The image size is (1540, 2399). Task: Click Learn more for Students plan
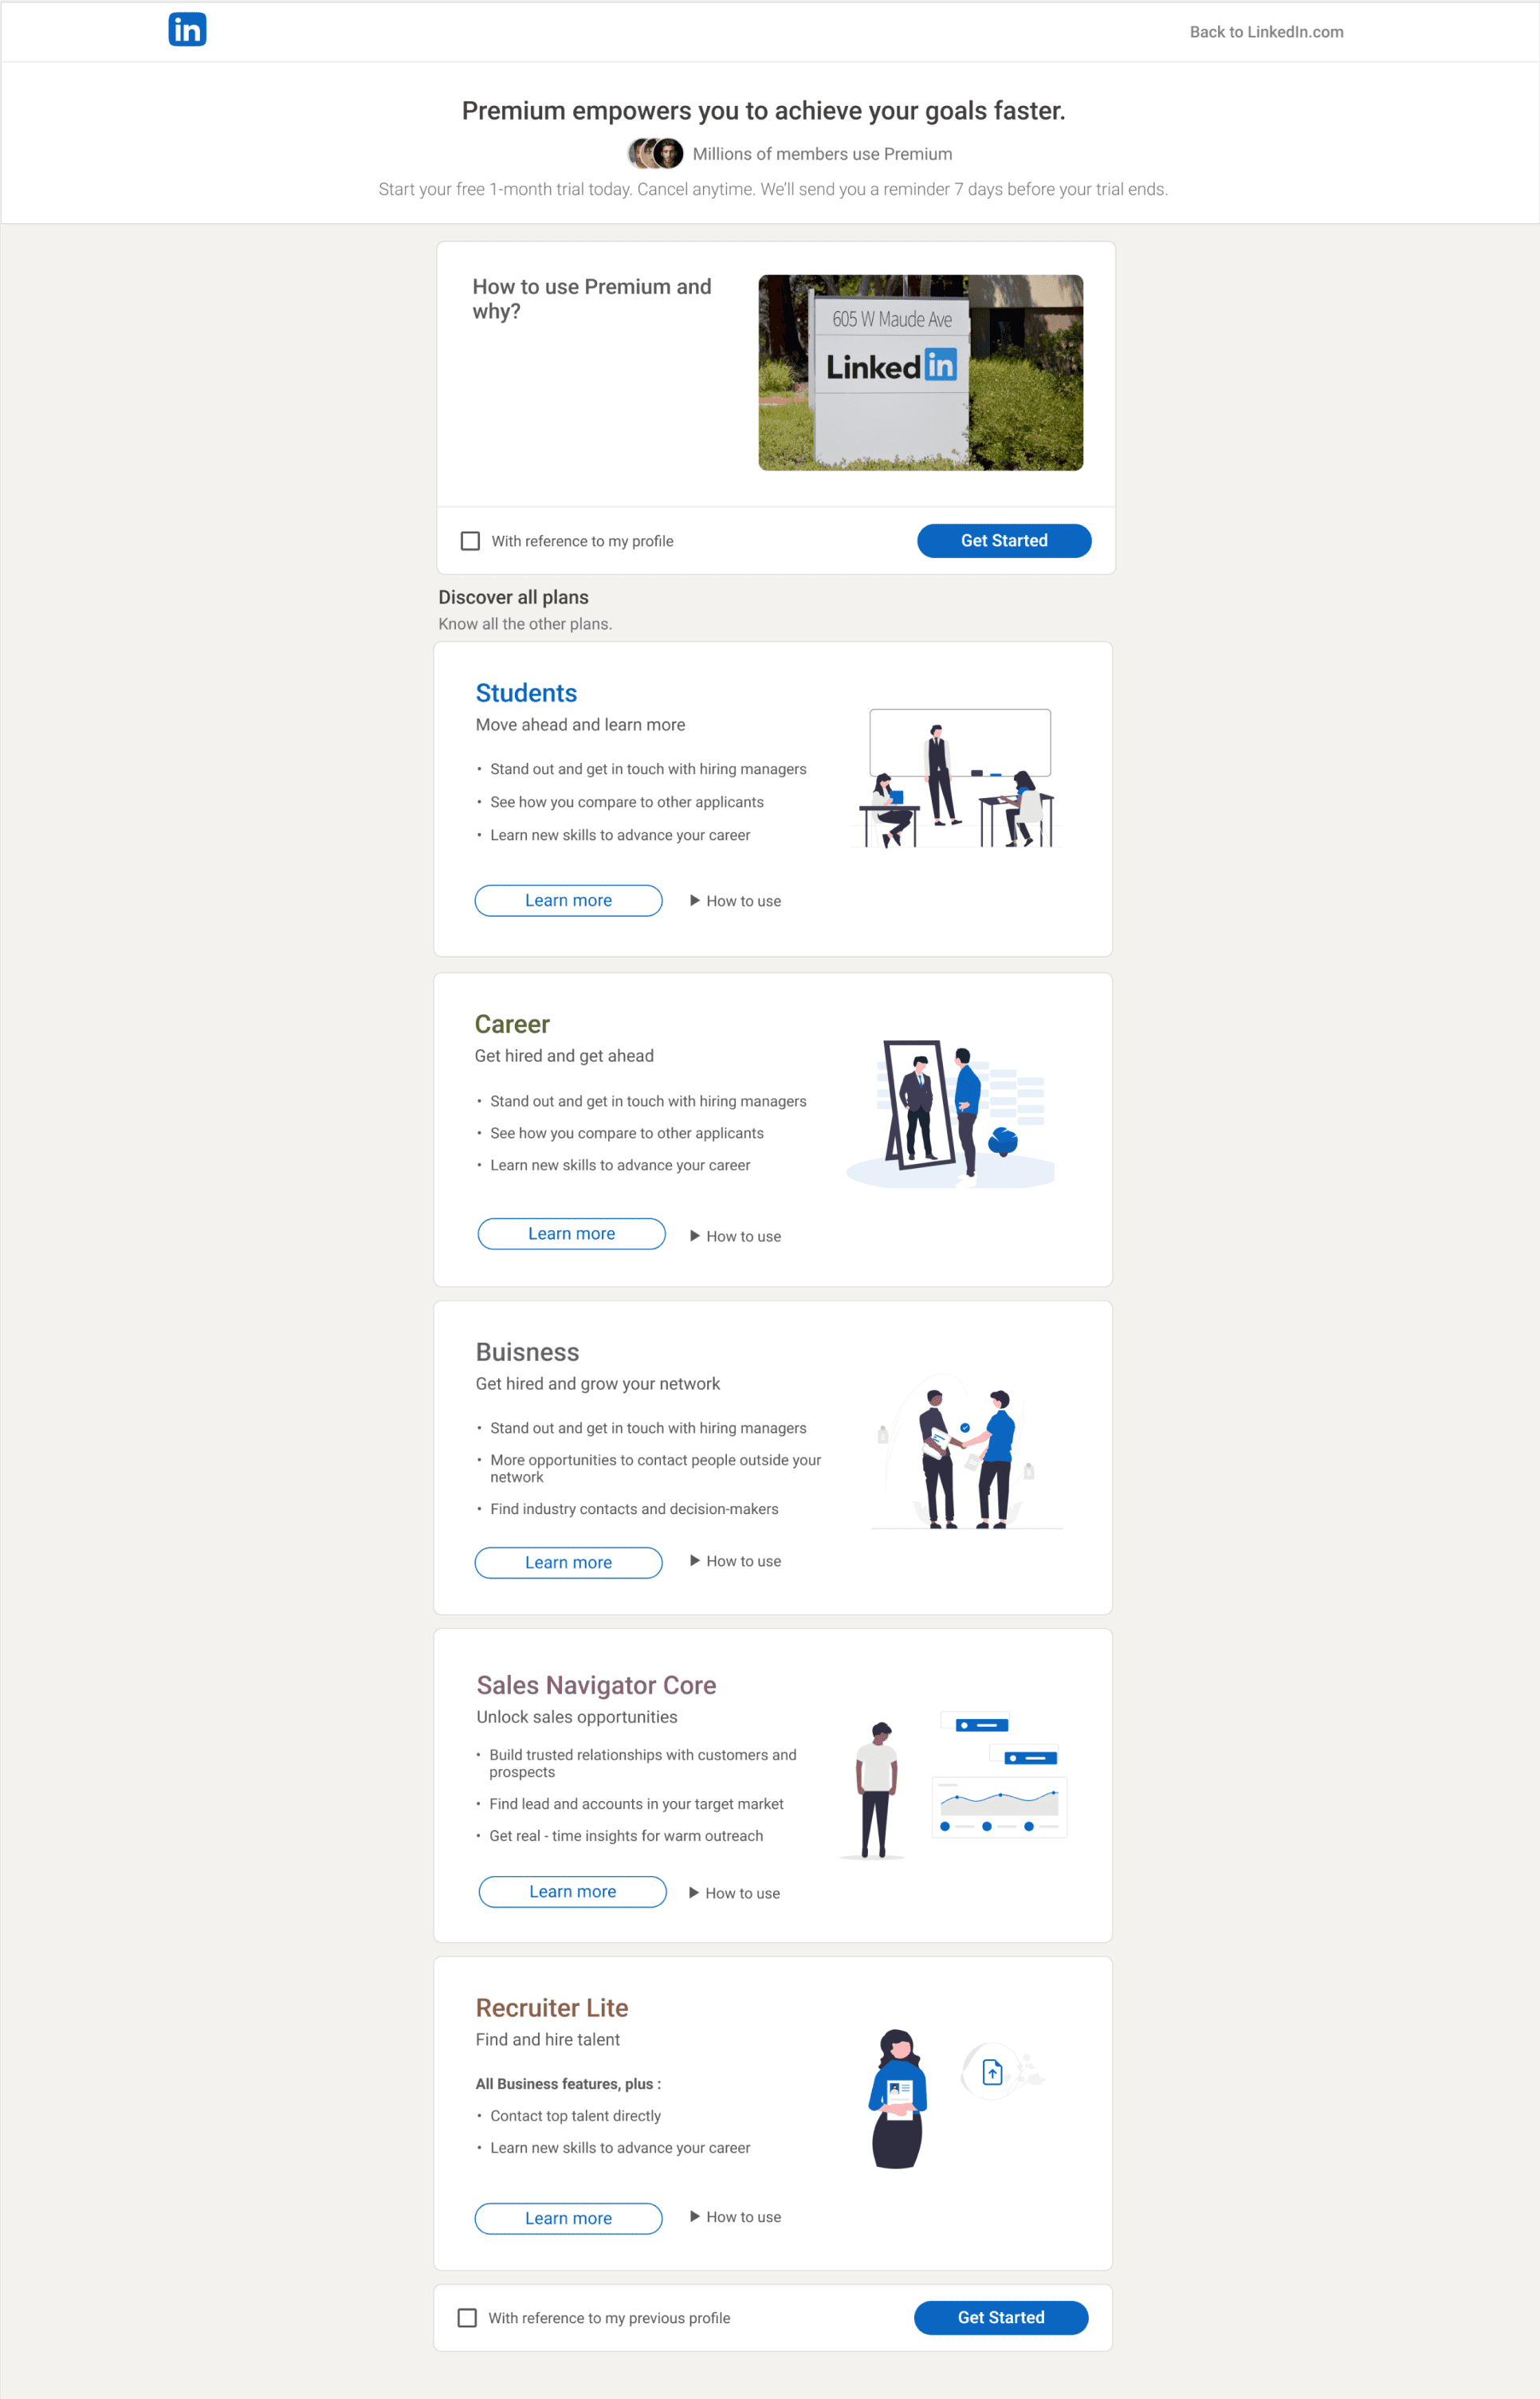(568, 900)
